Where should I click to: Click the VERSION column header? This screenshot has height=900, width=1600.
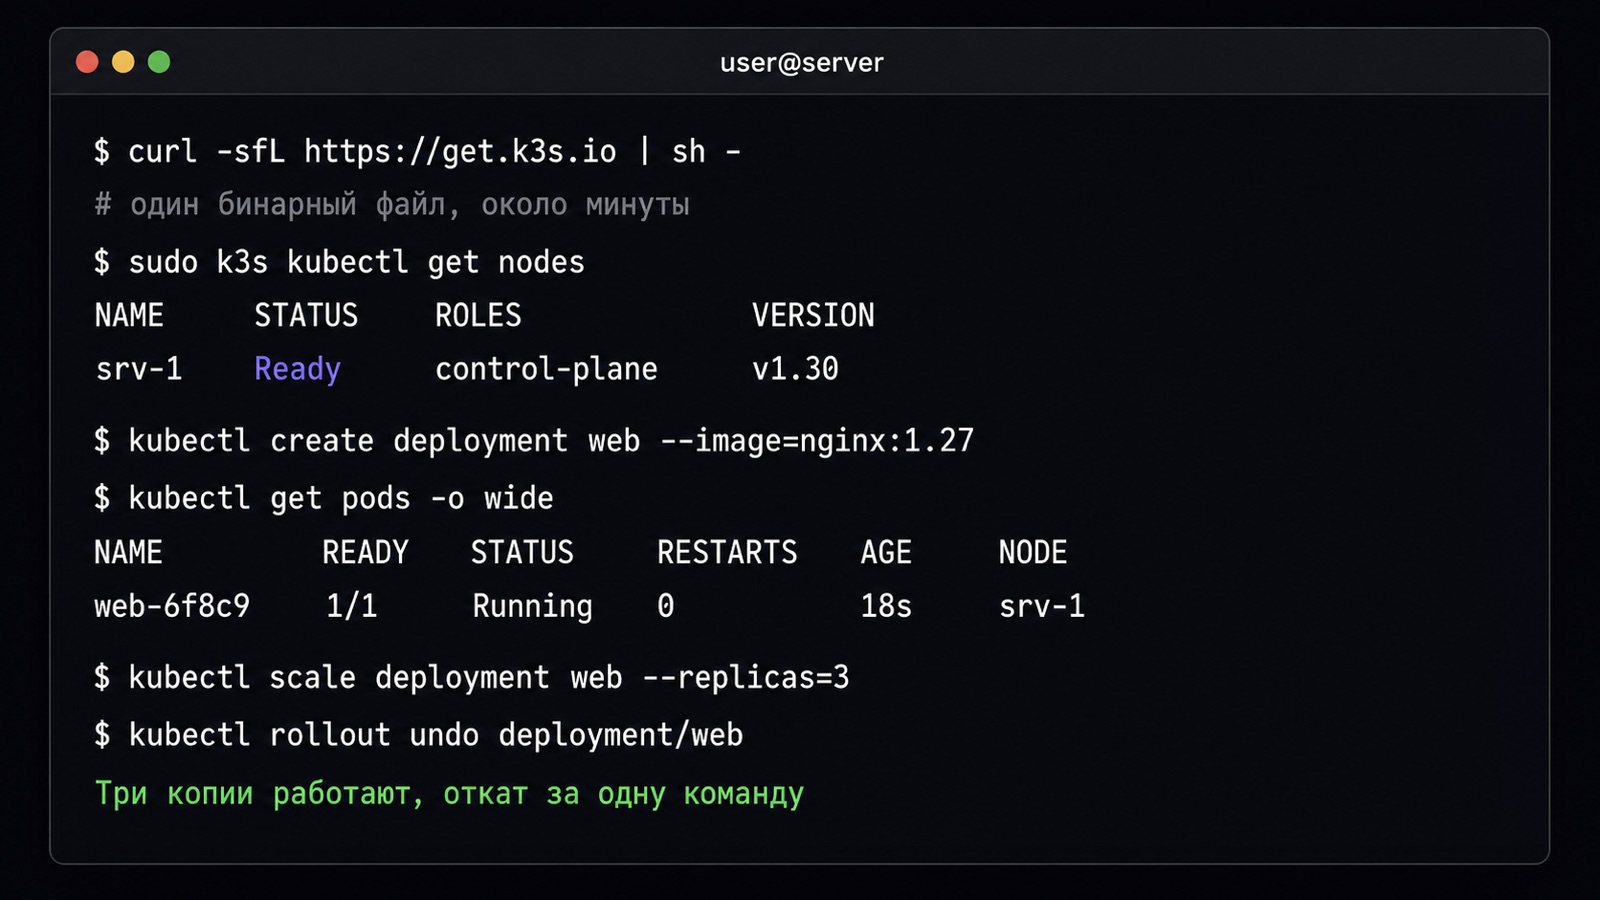click(813, 316)
